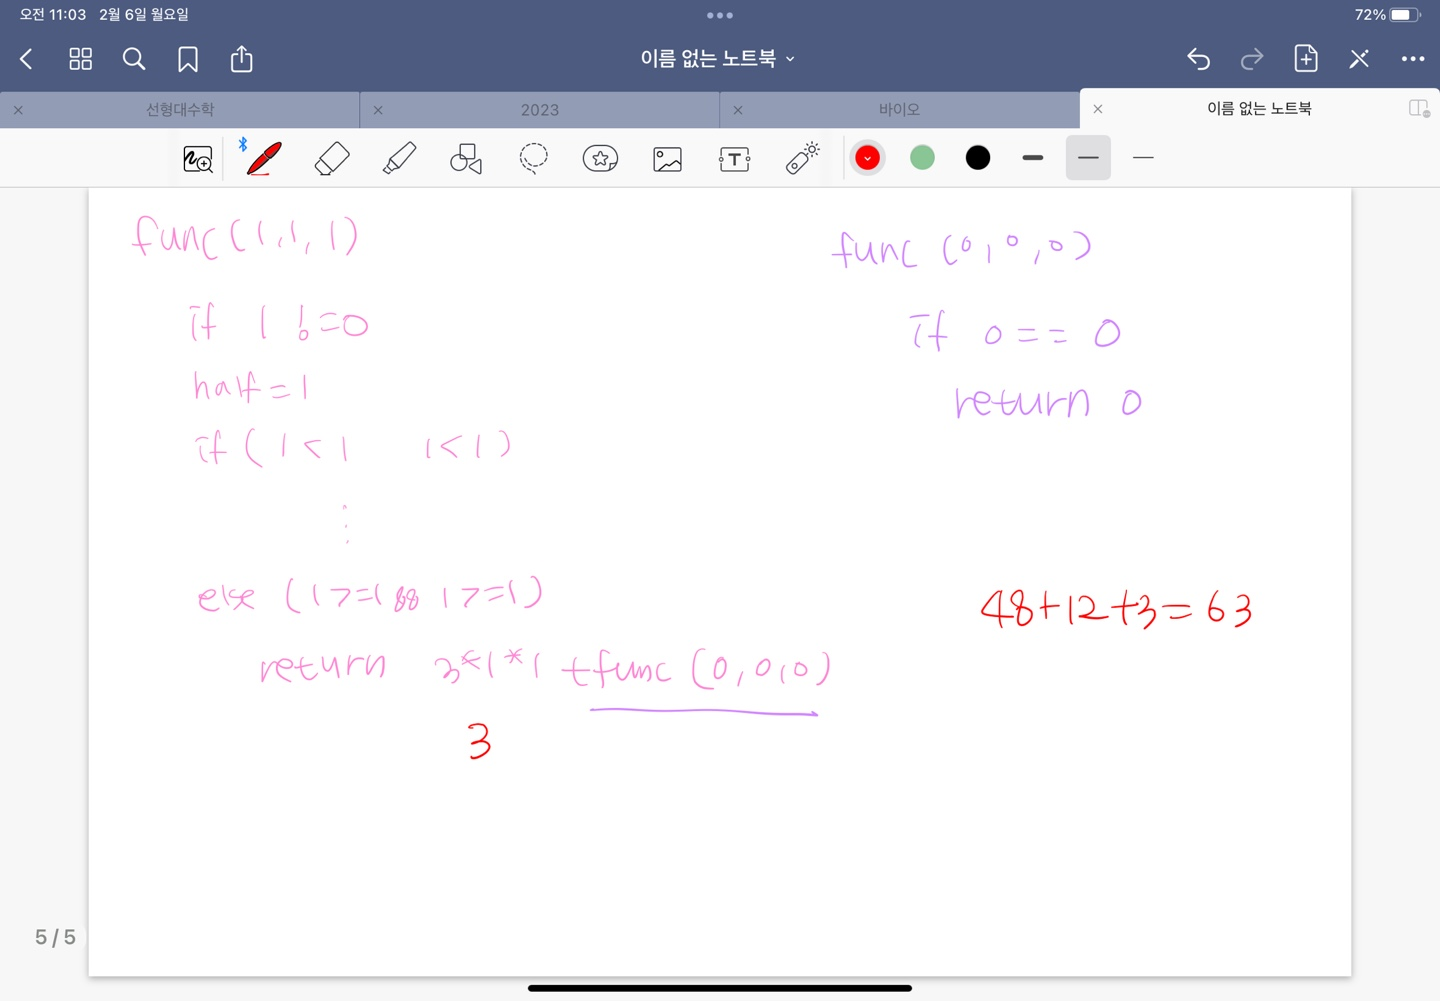
Task: Close the 2023 tab
Action: 378,110
